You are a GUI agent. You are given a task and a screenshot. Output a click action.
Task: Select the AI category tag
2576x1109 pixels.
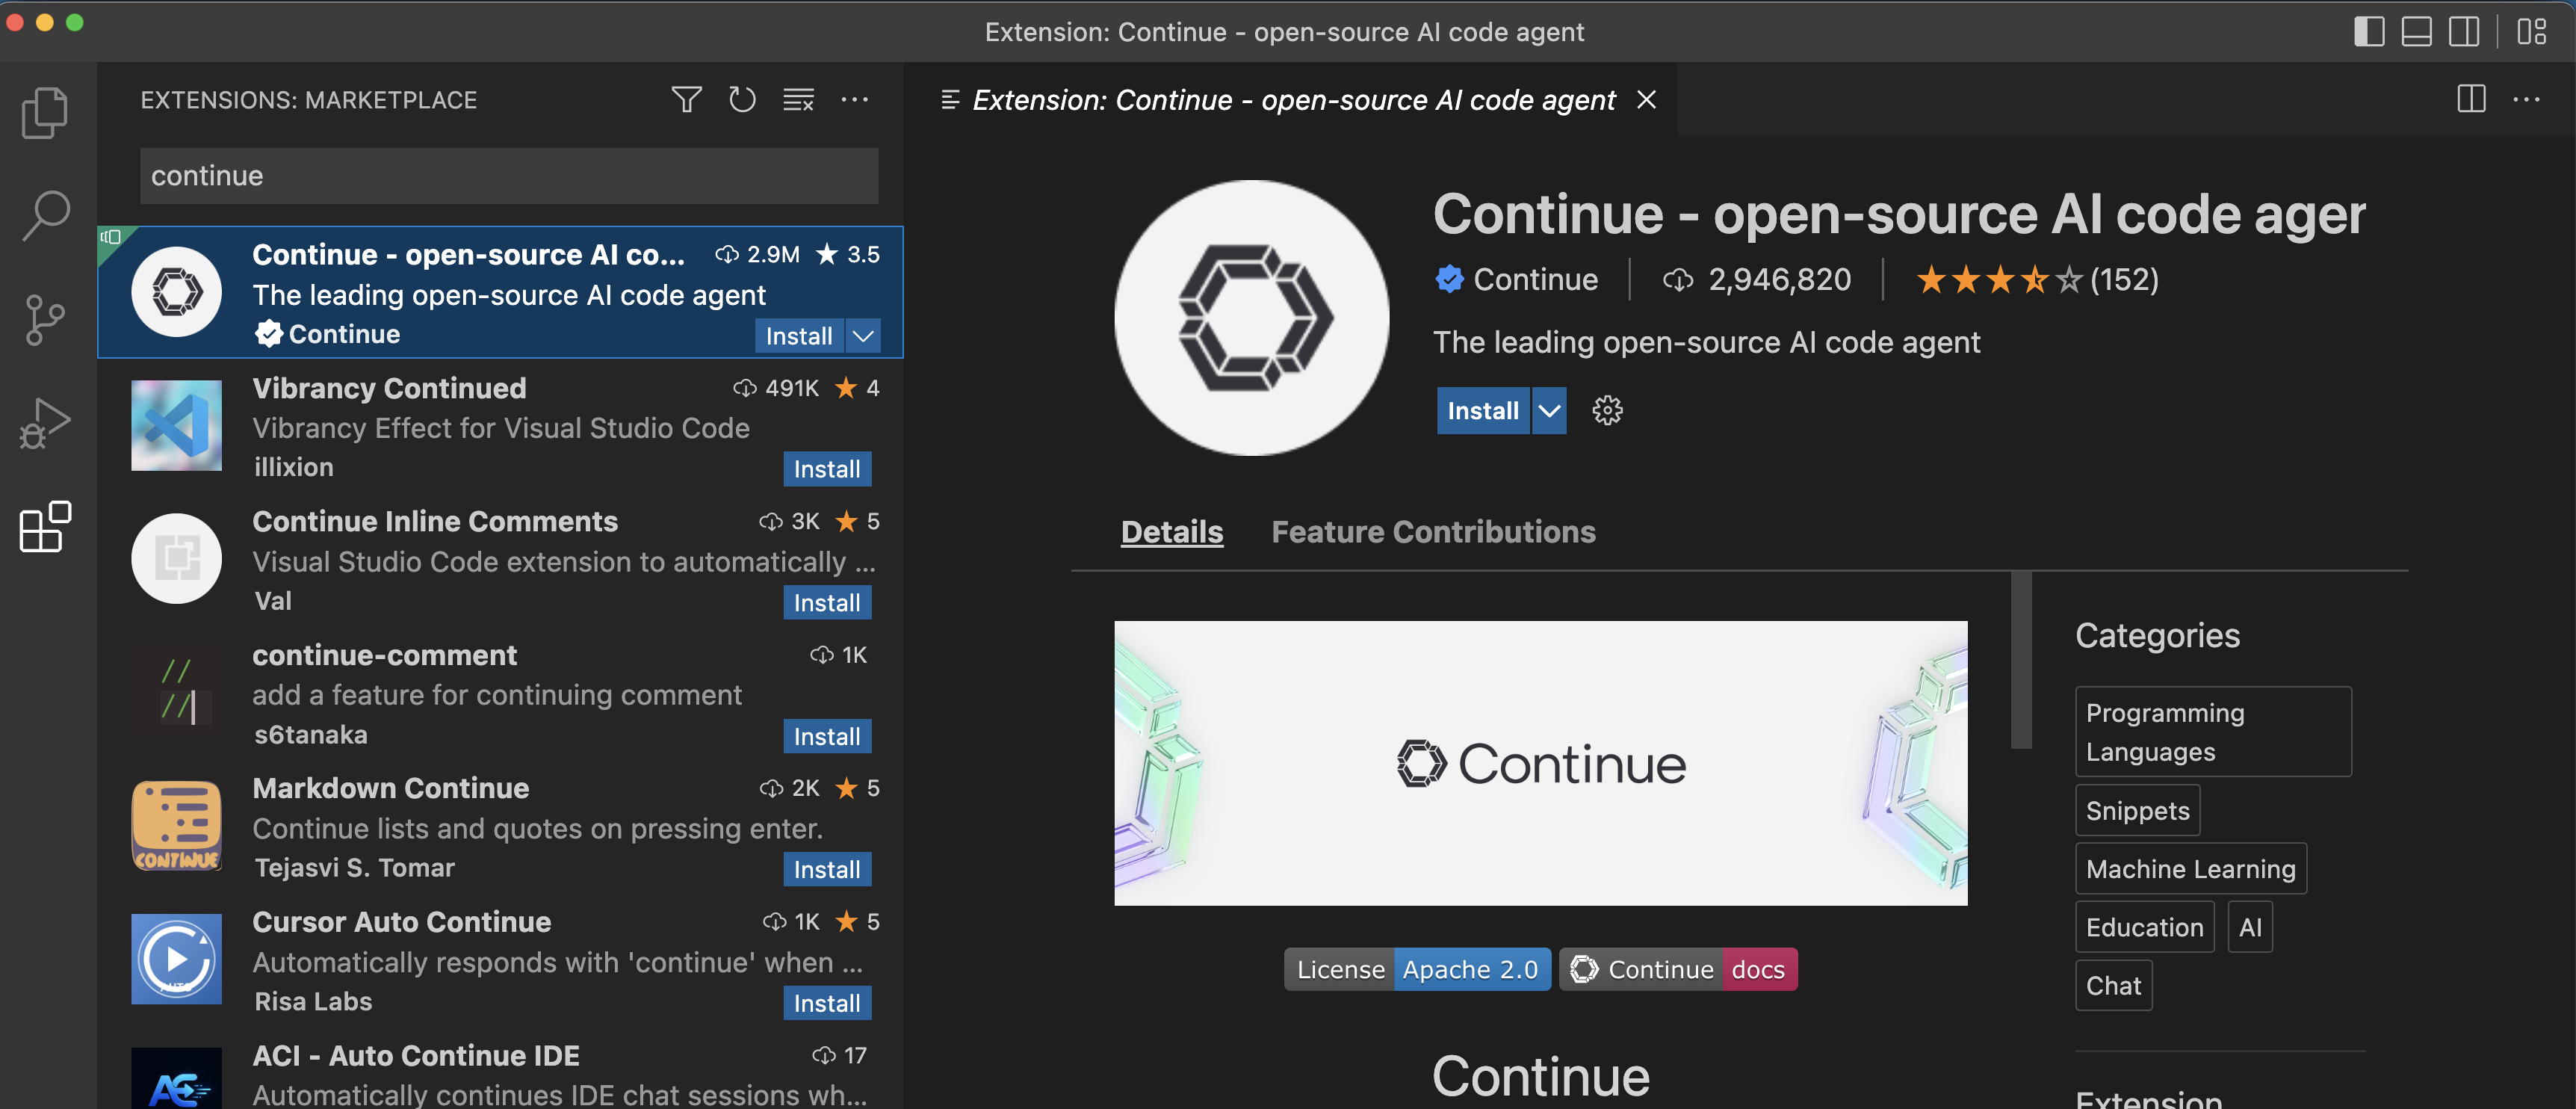tap(2250, 927)
